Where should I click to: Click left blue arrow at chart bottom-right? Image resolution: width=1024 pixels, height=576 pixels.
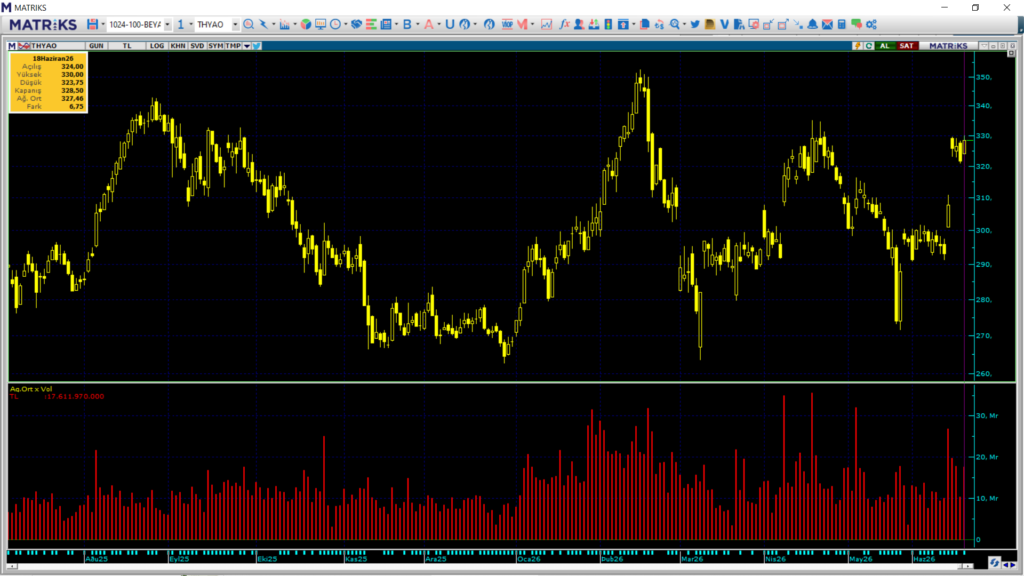(1005, 566)
